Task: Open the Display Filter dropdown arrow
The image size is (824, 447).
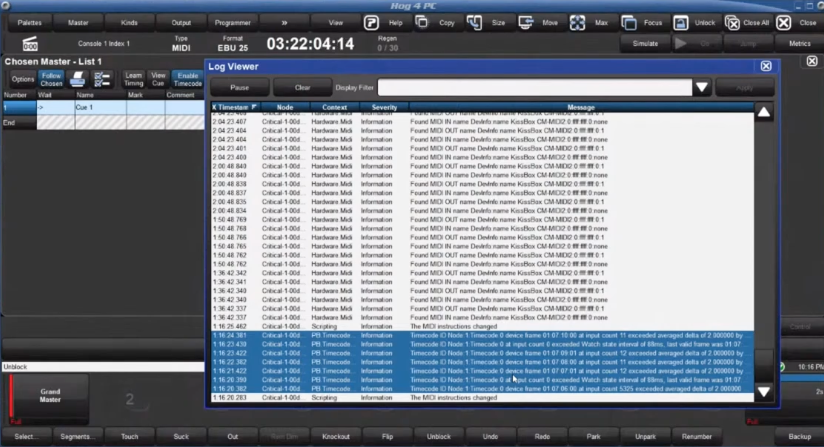Action: pos(702,88)
